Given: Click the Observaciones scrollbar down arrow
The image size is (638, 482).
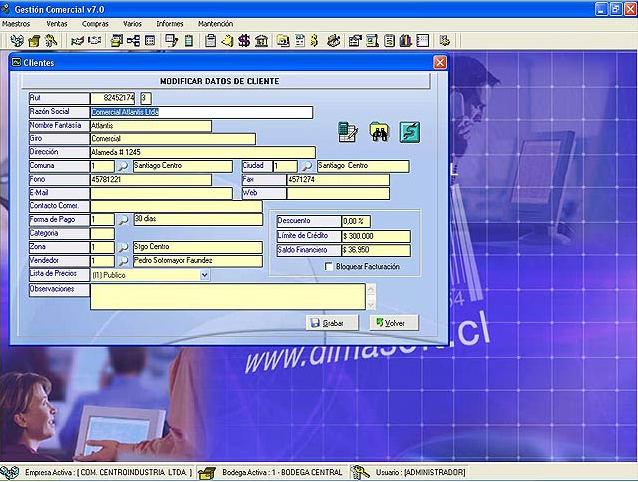Looking at the screenshot, I should tap(372, 303).
